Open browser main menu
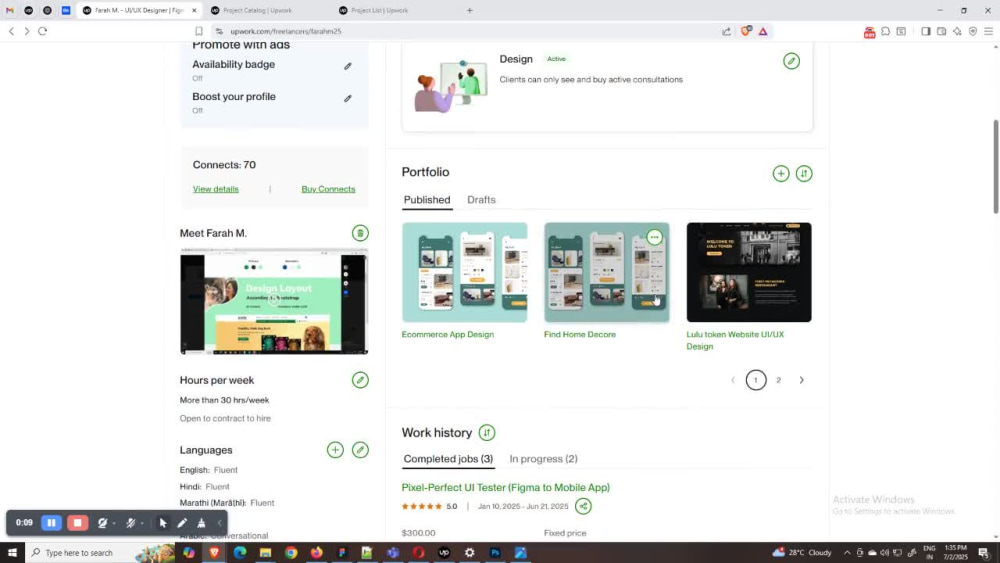Image resolution: width=1000 pixels, height=563 pixels. (988, 31)
